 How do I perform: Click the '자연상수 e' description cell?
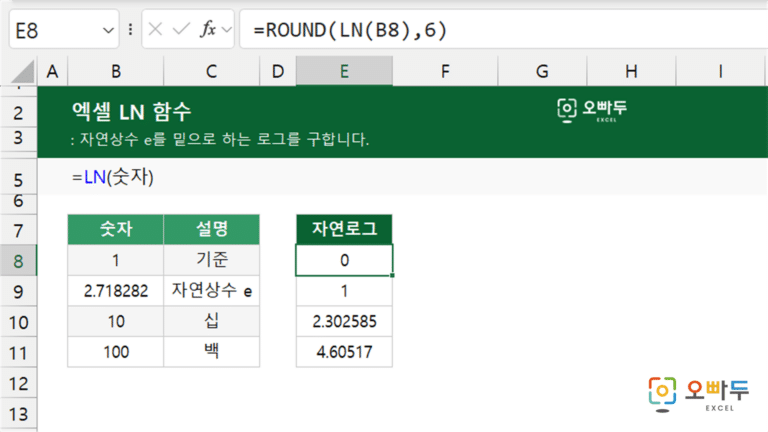click(x=212, y=291)
